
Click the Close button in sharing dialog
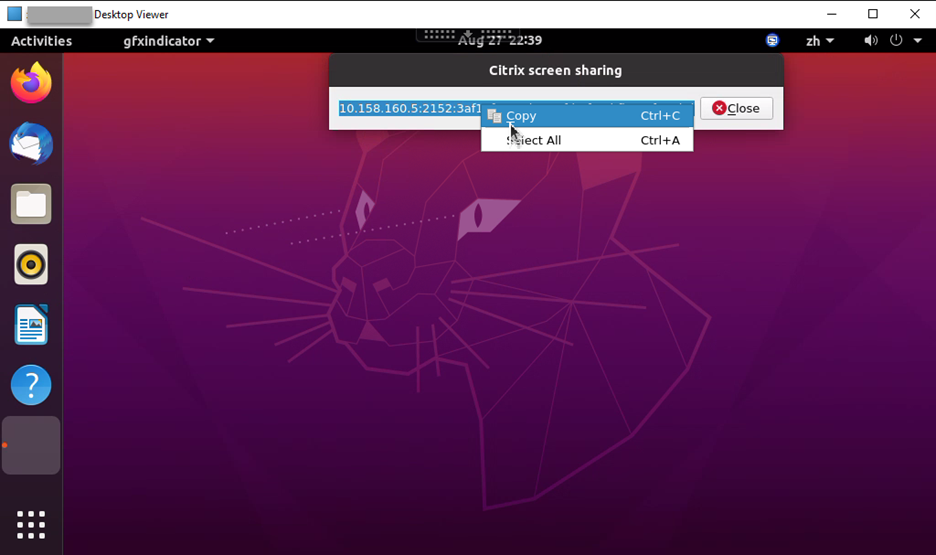coord(736,108)
